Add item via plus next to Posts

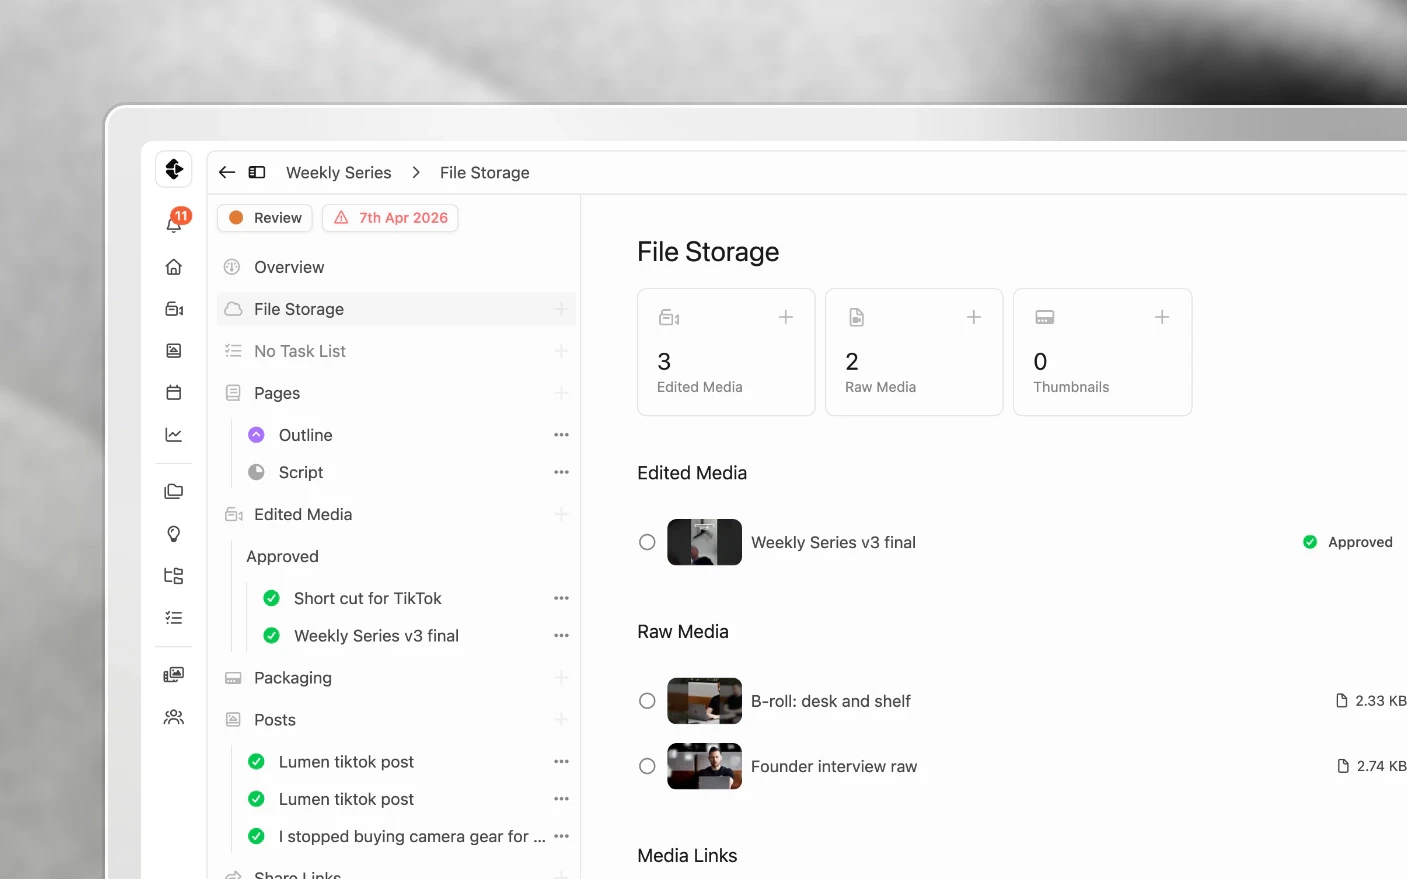(x=561, y=720)
